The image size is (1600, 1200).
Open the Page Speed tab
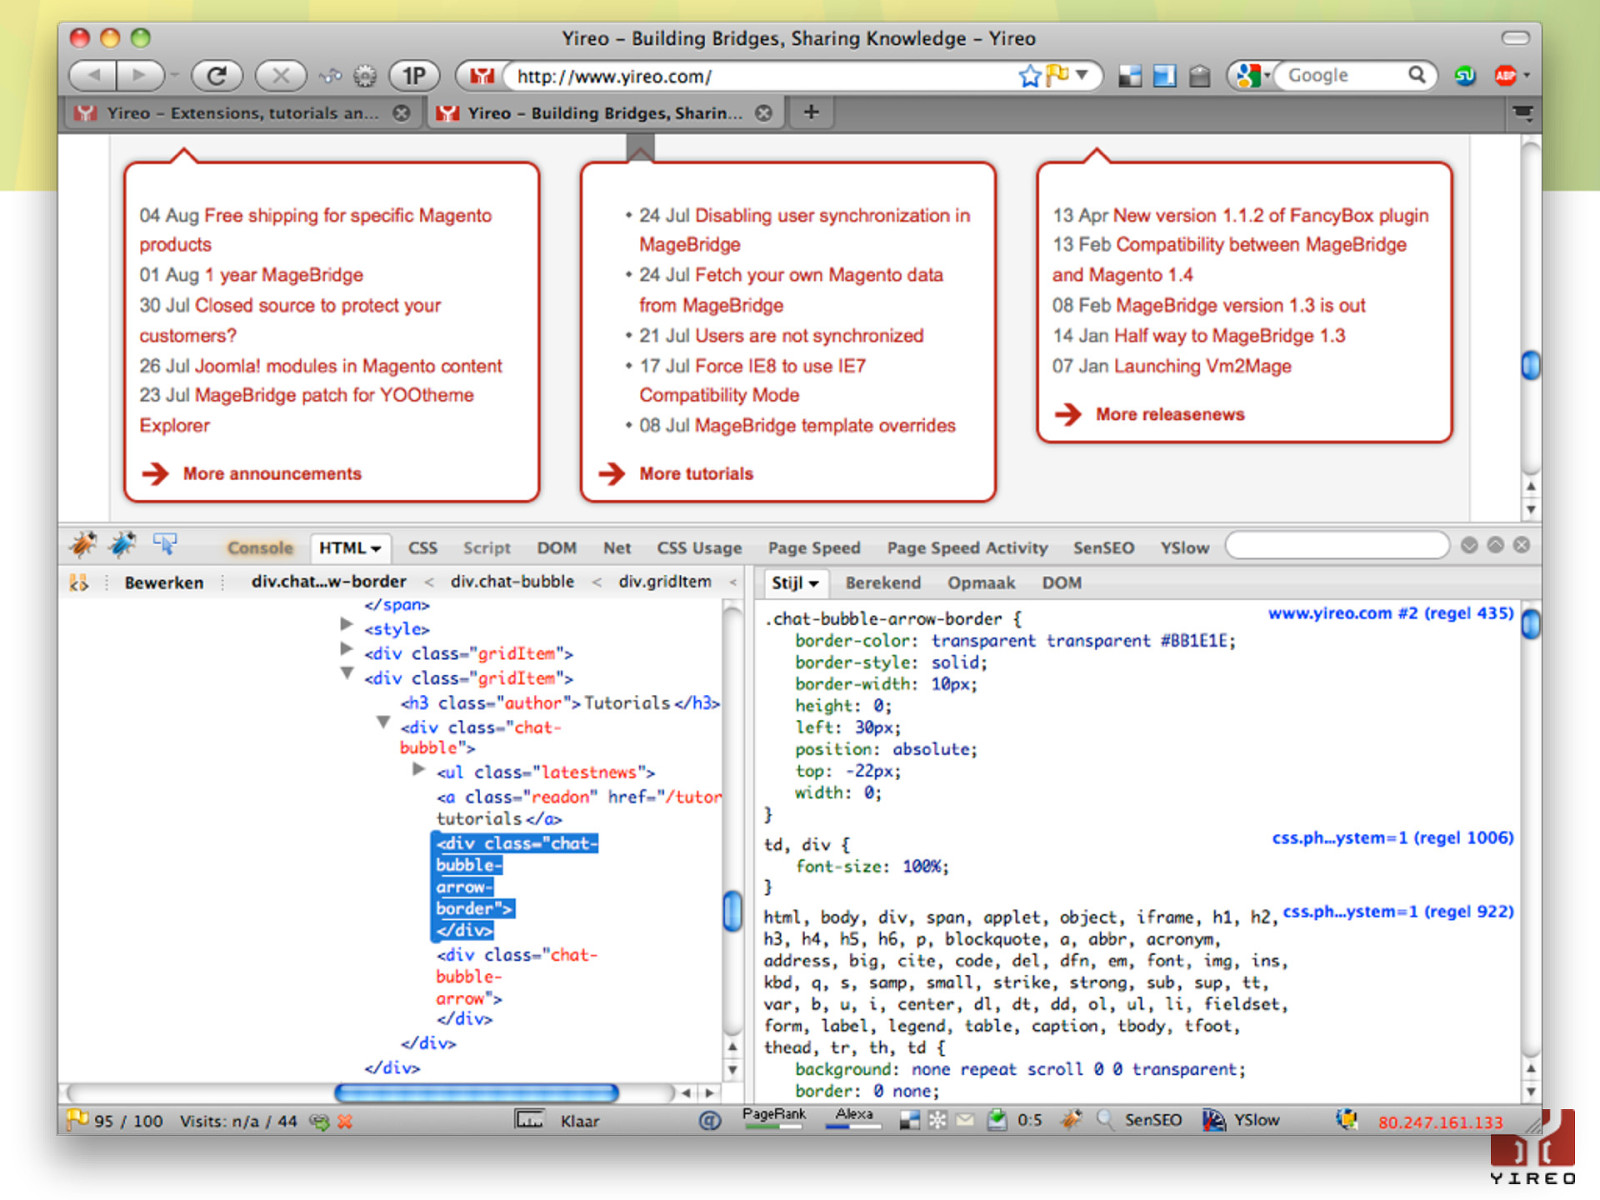tap(814, 548)
